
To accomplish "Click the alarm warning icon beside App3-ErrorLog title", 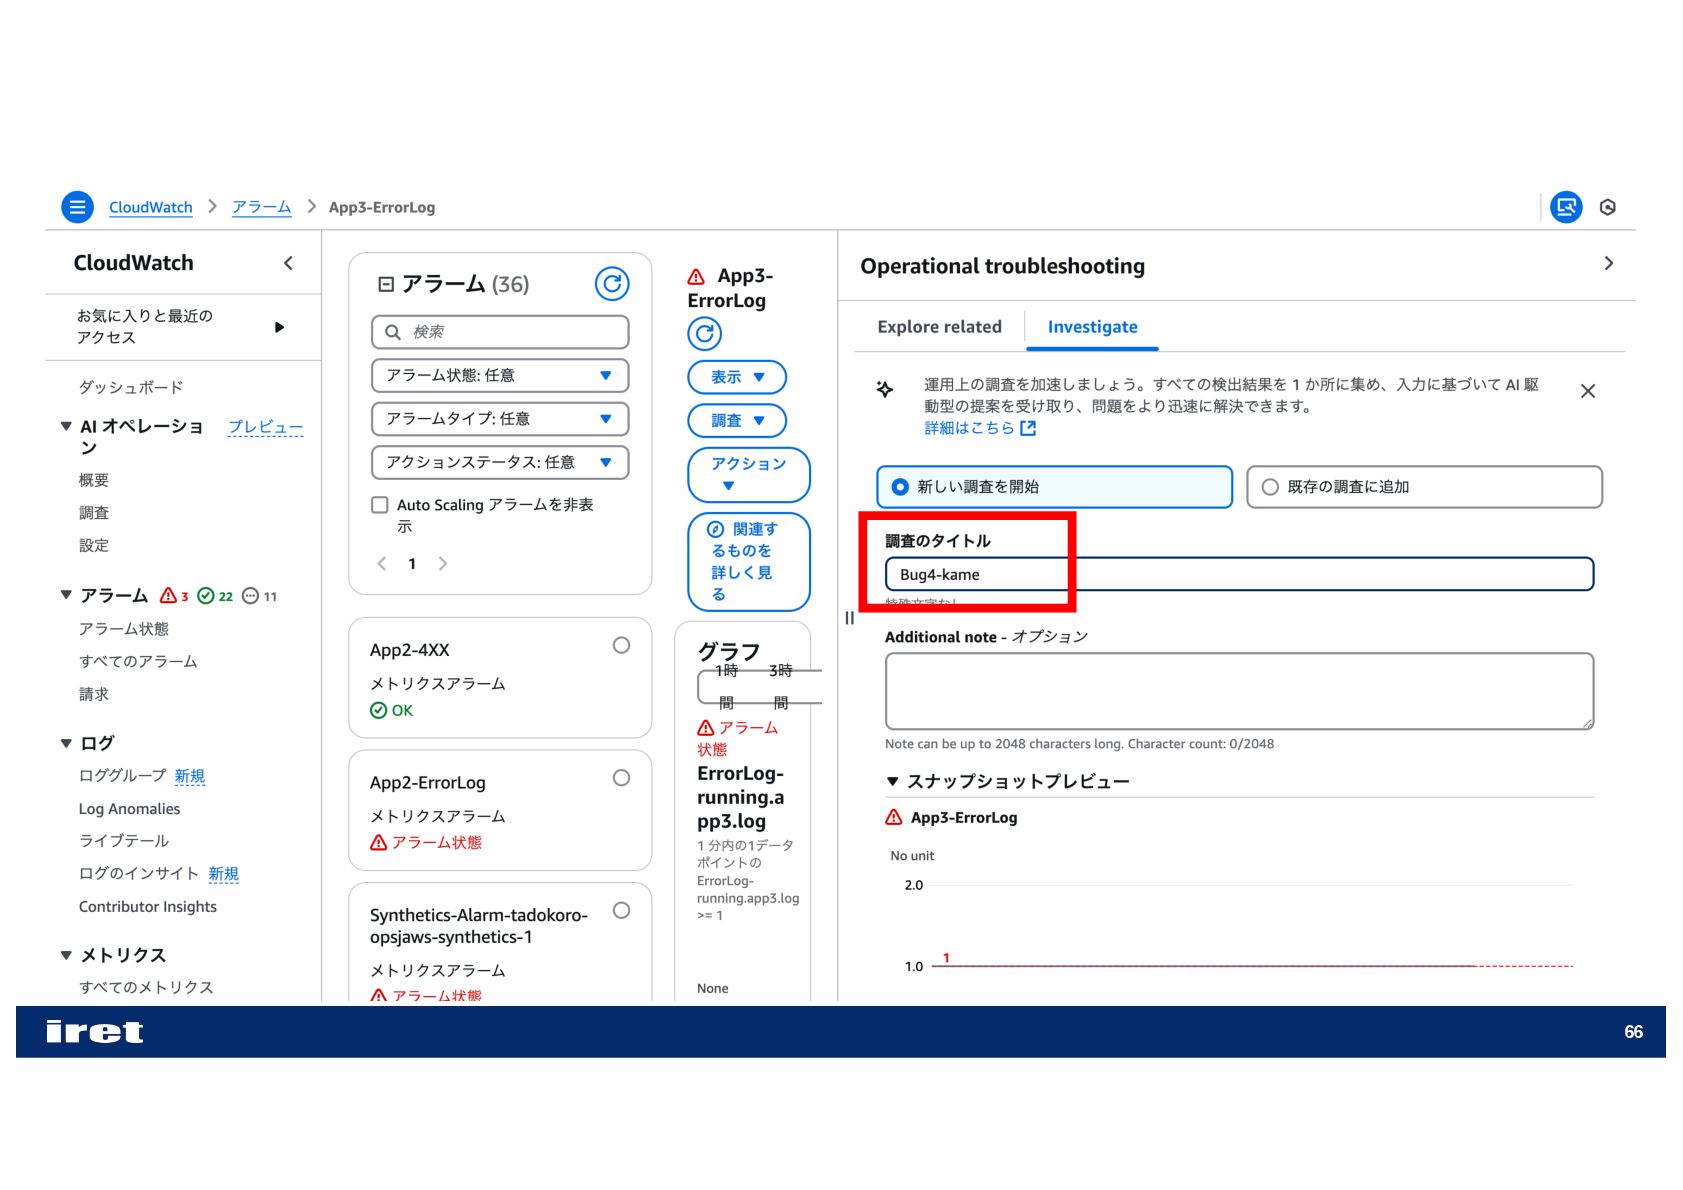I will [697, 277].
